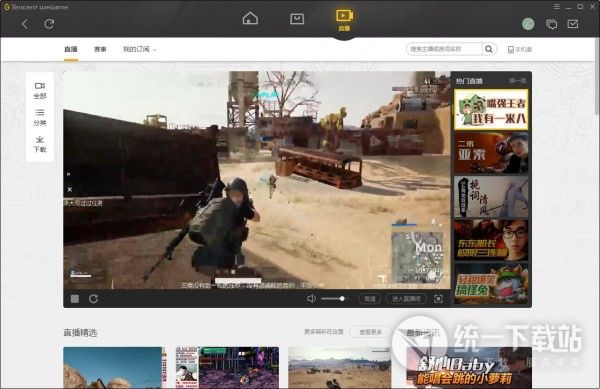Image resolution: width=600 pixels, height=389 pixels.
Task: Select the live broadcast icon tab
Action: coord(344,20)
